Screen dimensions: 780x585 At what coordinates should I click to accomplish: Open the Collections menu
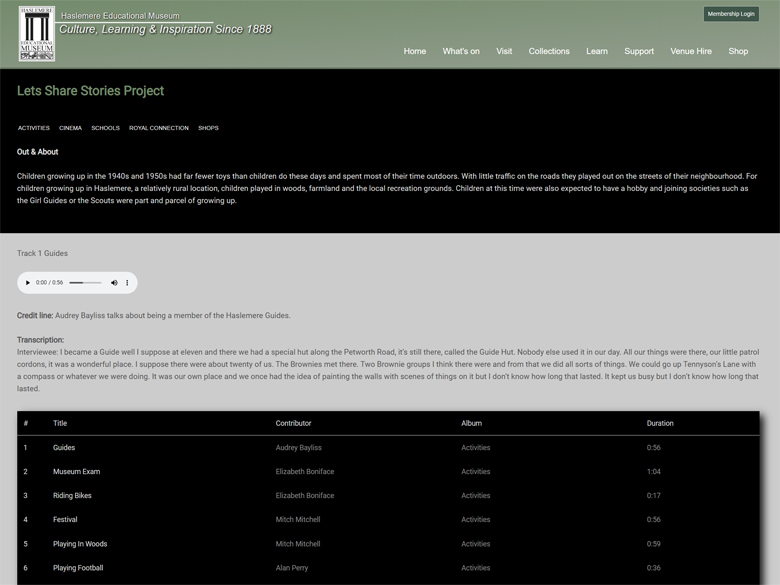pyautogui.click(x=549, y=51)
